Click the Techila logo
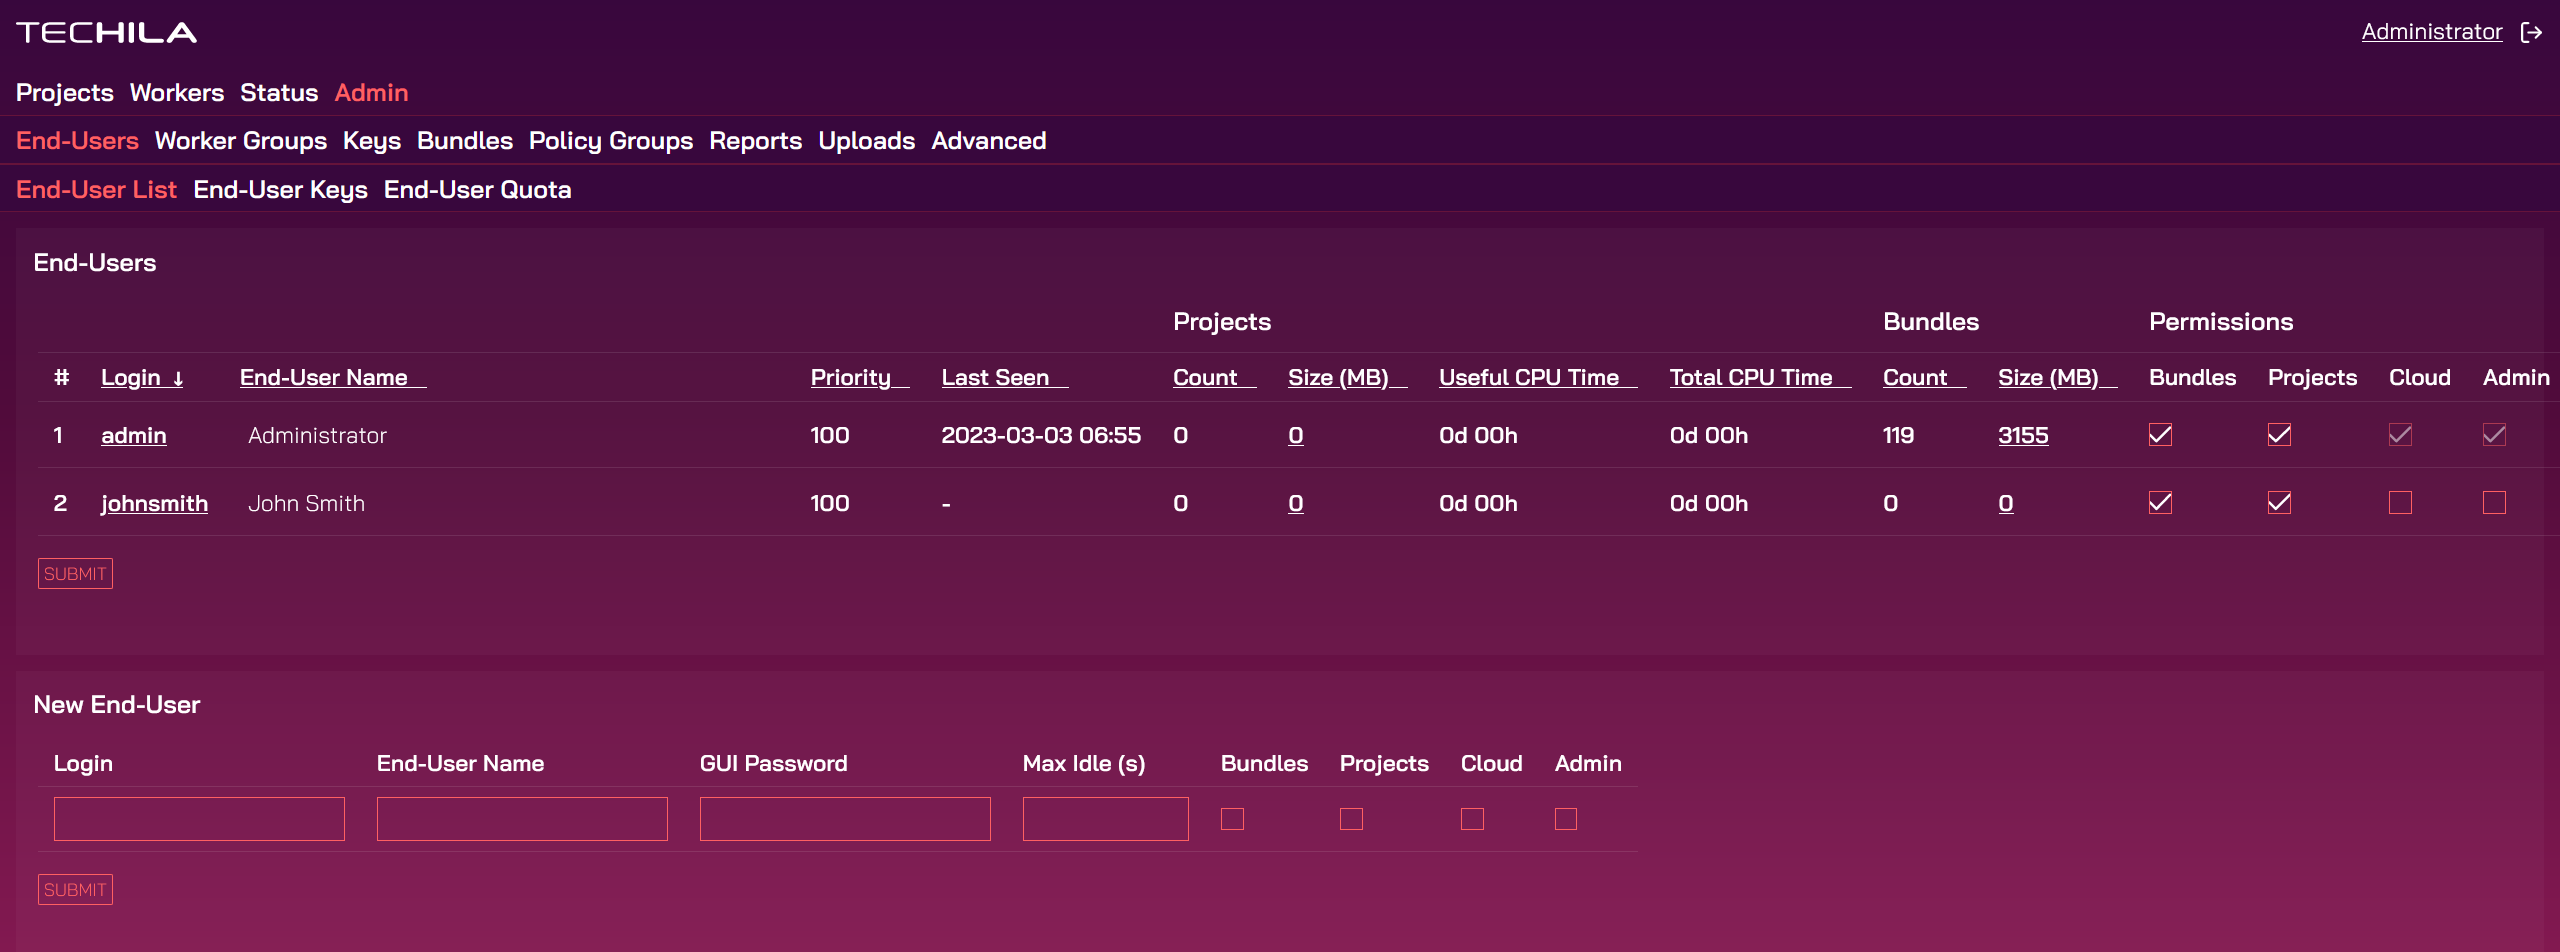The image size is (2560, 952). click(107, 33)
